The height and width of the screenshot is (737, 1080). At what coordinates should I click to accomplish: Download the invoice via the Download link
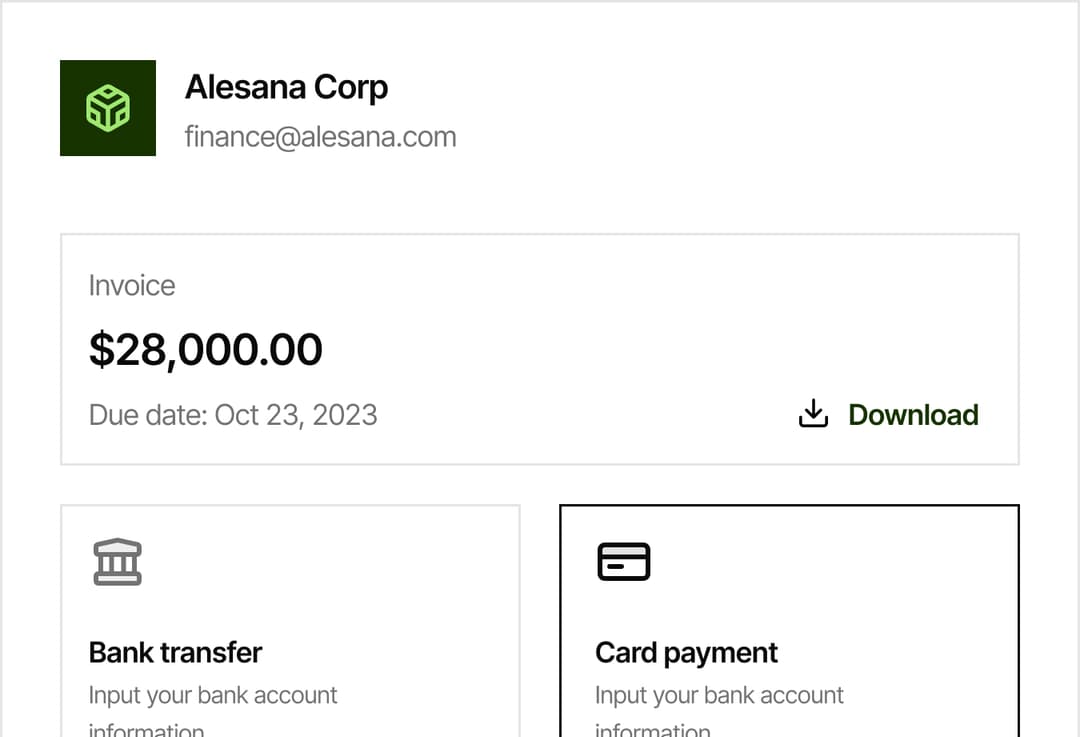pyautogui.click(x=913, y=415)
